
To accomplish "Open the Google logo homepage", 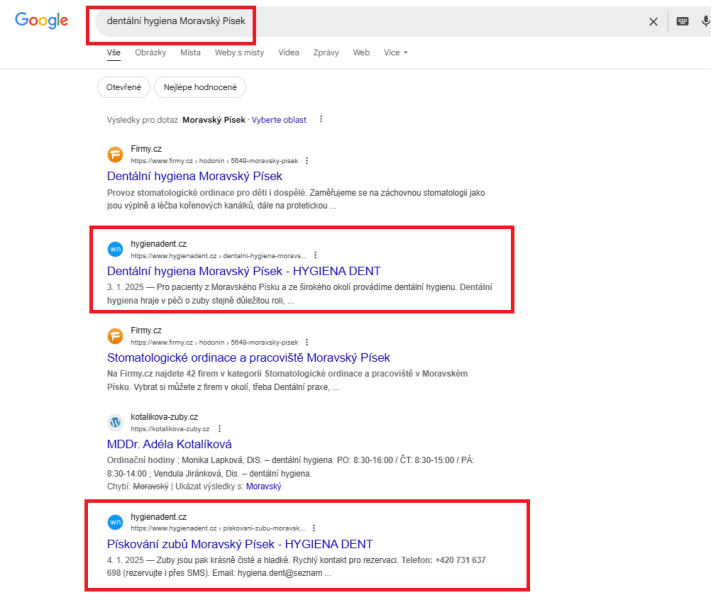I will (x=41, y=20).
